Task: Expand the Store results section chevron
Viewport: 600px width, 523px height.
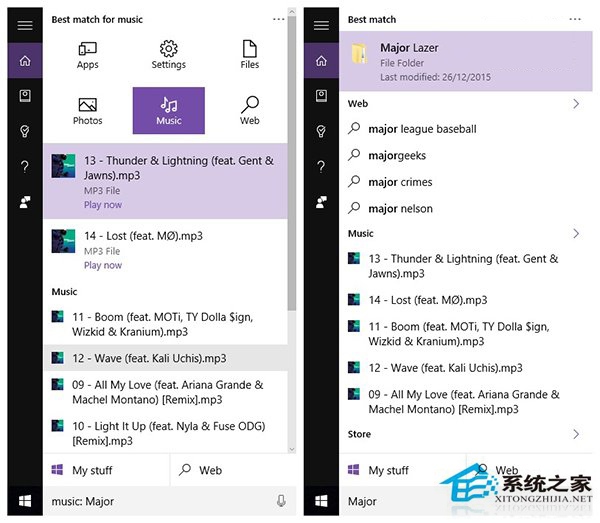Action: pos(576,434)
